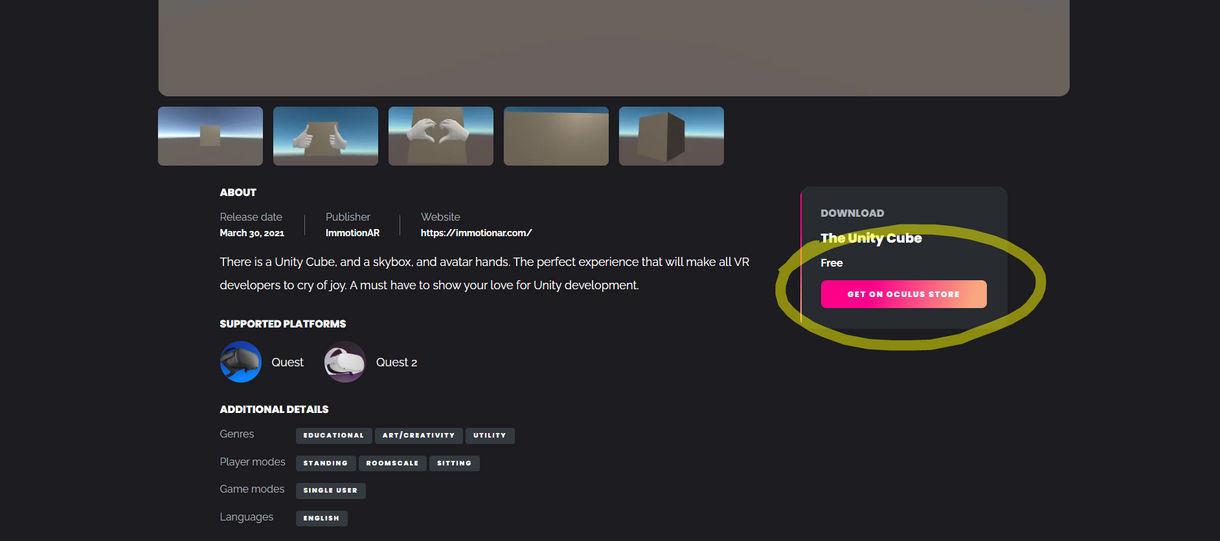
Task: Click the Download heading in side card
Action: pyautogui.click(x=852, y=213)
